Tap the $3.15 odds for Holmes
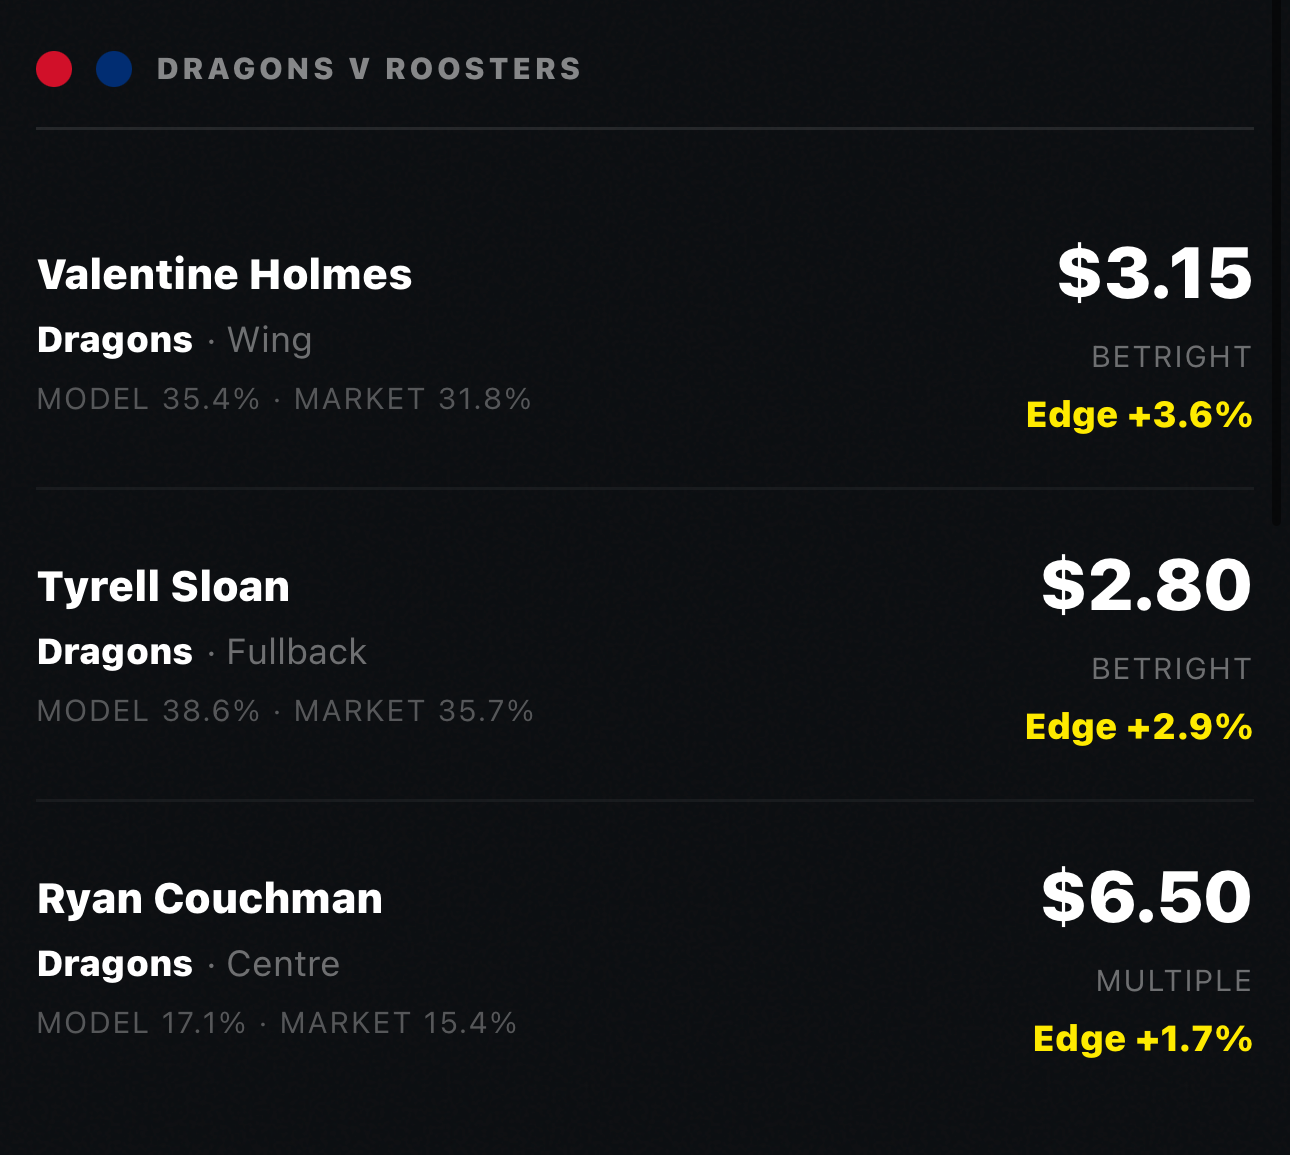 (1155, 272)
